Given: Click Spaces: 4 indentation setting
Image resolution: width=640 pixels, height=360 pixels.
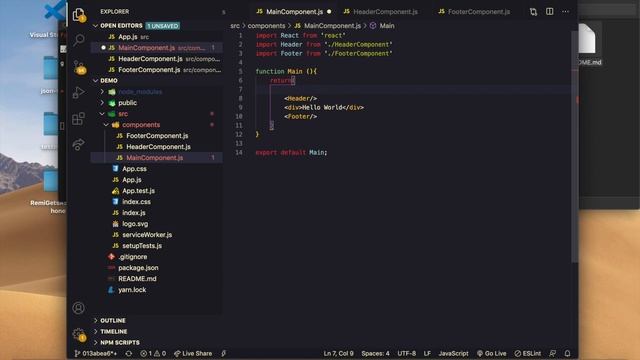Looking at the screenshot, I should click(376, 353).
